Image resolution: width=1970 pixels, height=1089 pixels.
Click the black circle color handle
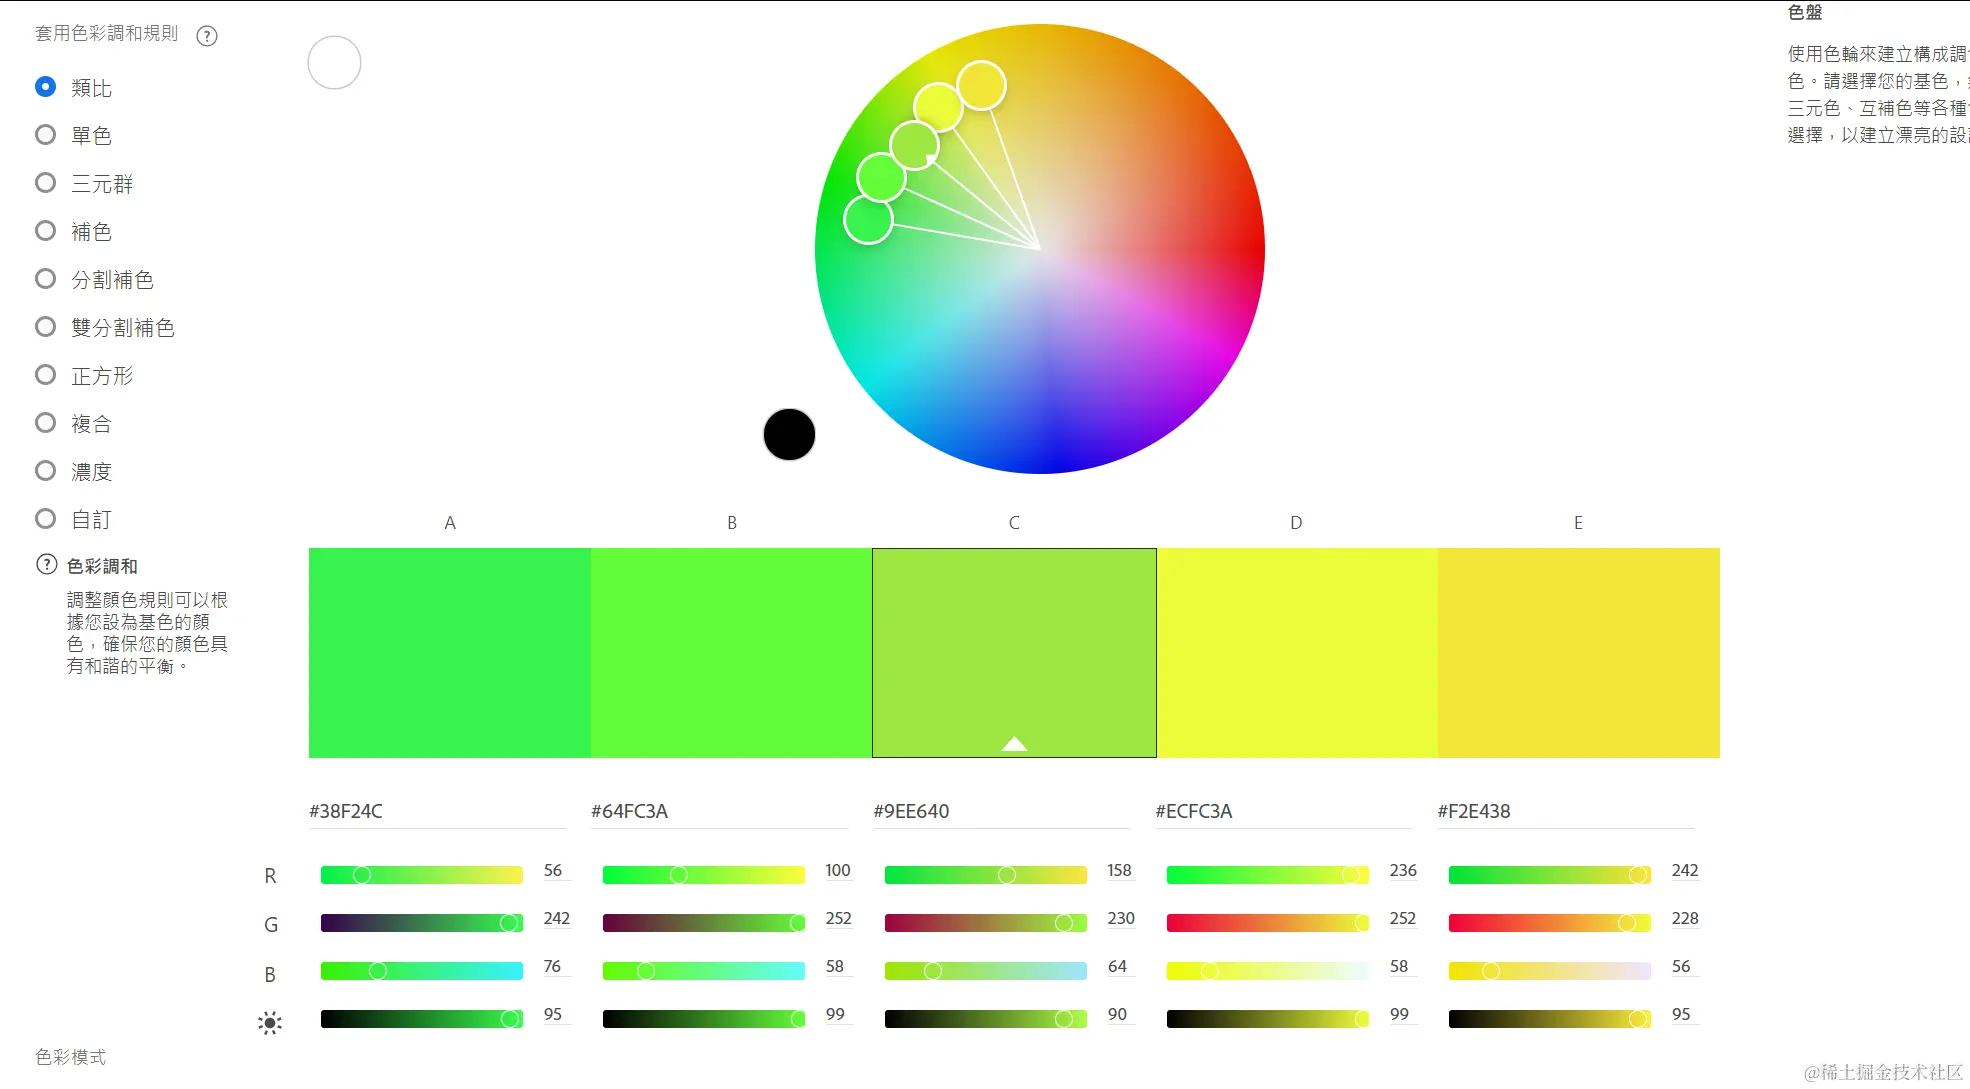789,434
